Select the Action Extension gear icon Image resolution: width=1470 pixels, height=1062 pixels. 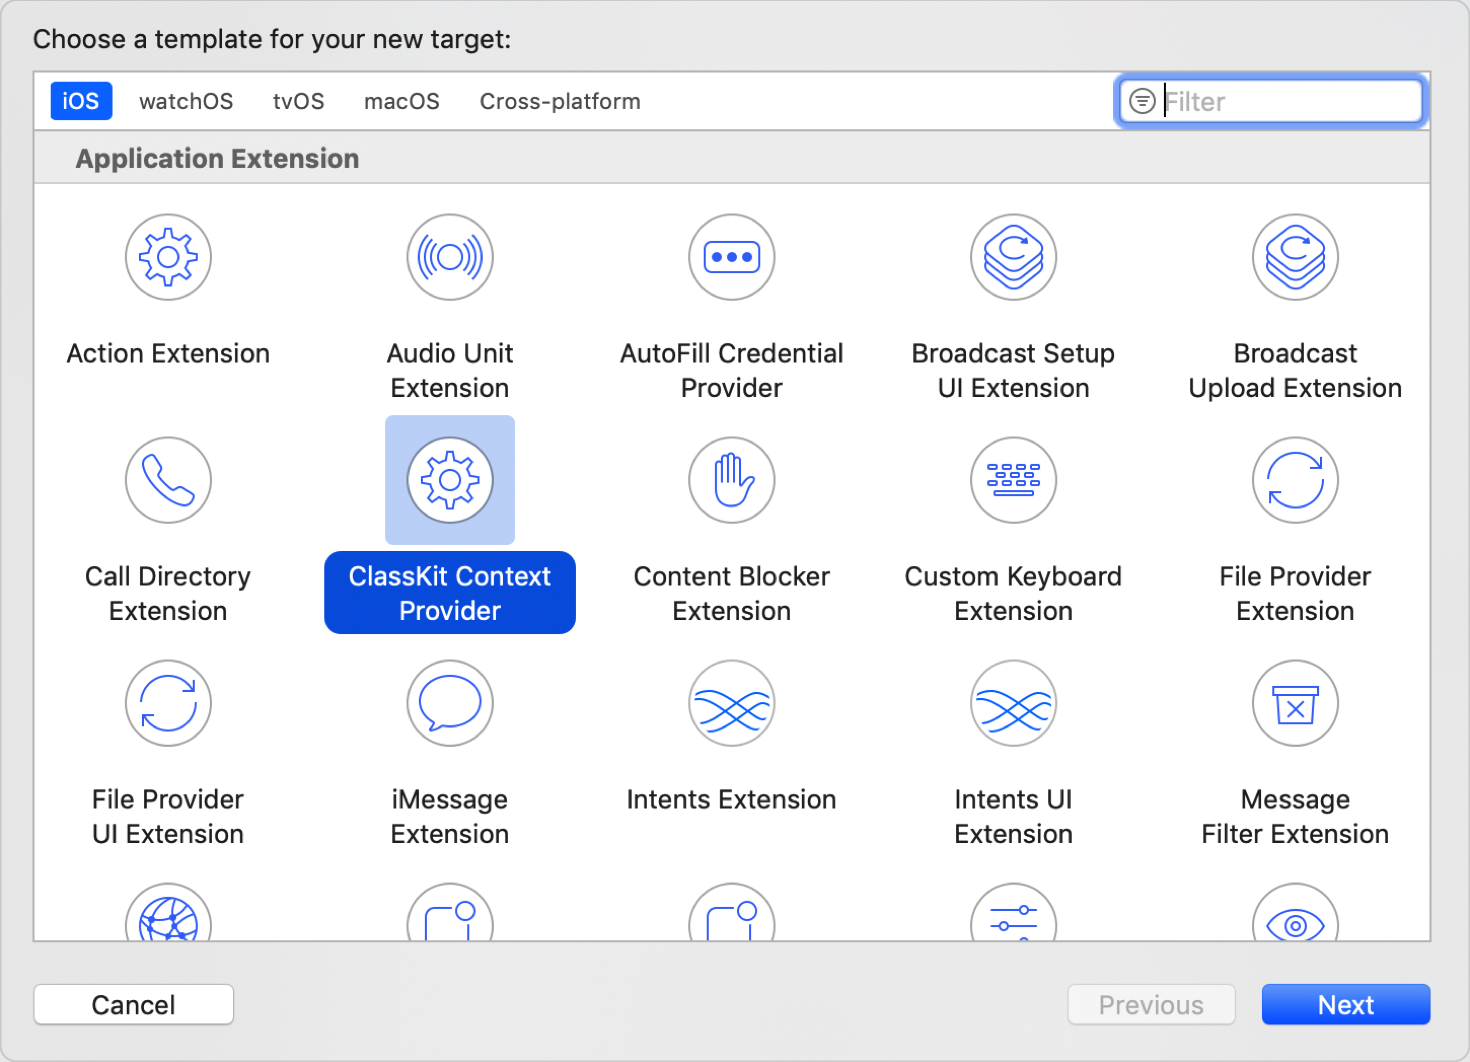[x=168, y=257]
